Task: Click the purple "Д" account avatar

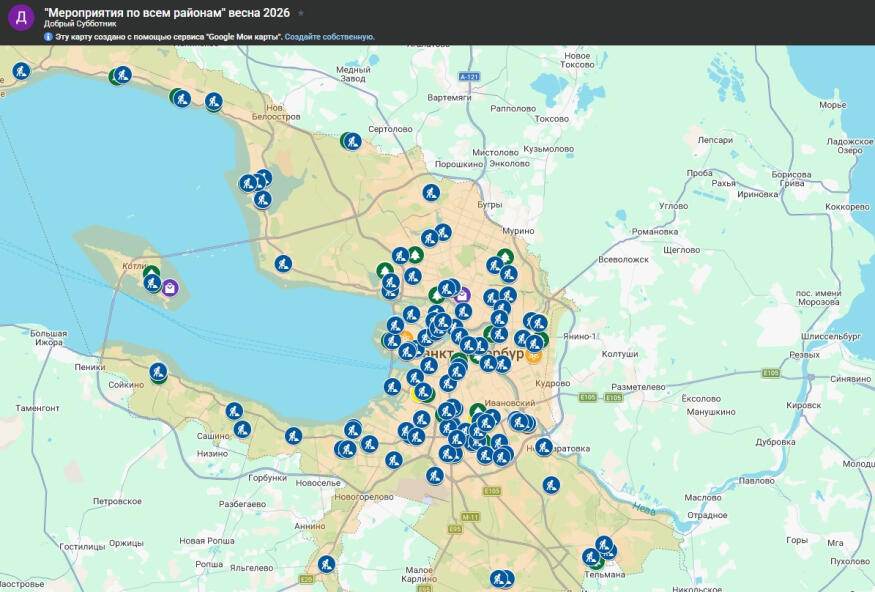Action: (21, 18)
